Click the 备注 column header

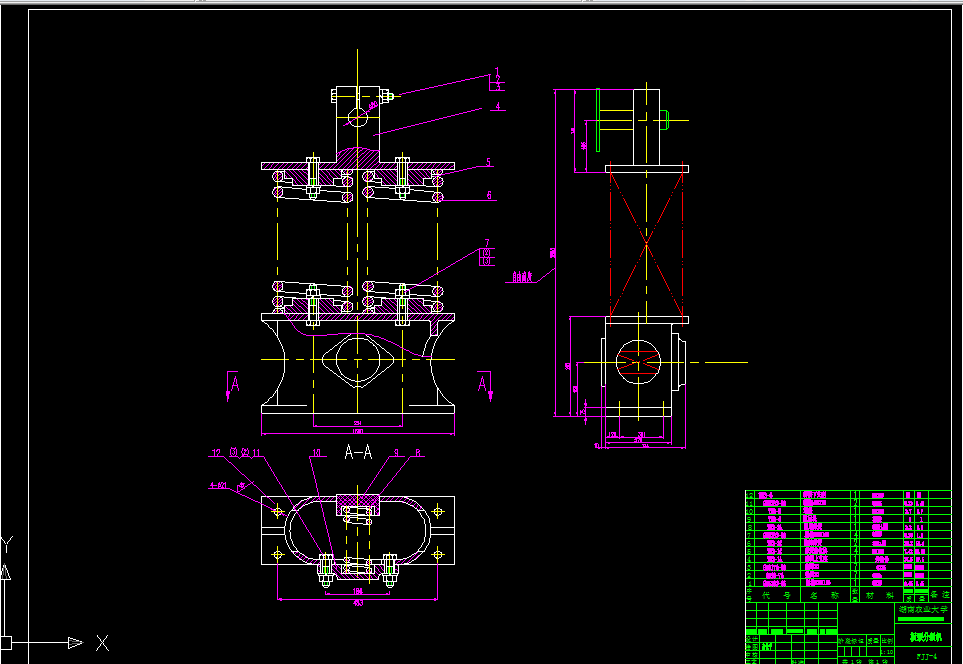tap(940, 595)
